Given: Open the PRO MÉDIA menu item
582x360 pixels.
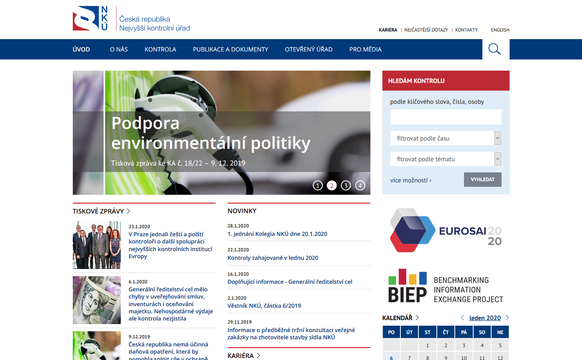Looking at the screenshot, I should pyautogui.click(x=365, y=49).
